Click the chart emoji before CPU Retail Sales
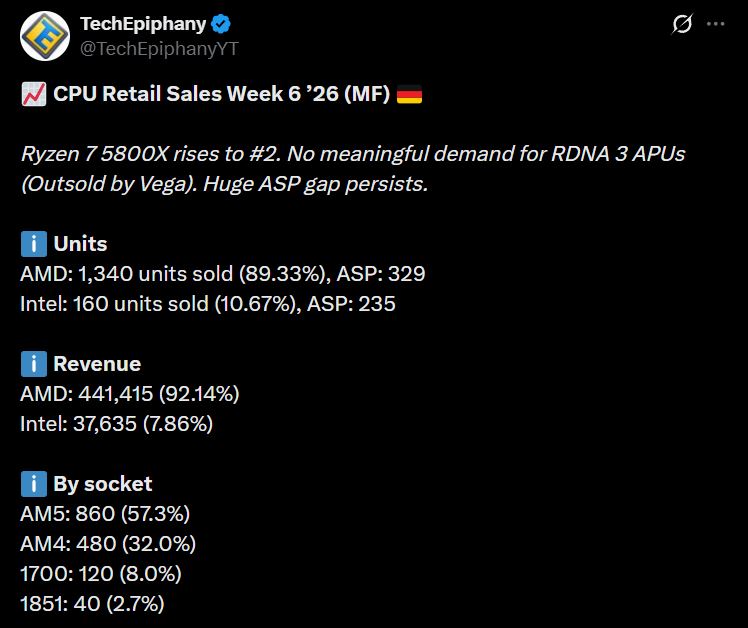This screenshot has height=628, width=748. pyautogui.click(x=33, y=95)
